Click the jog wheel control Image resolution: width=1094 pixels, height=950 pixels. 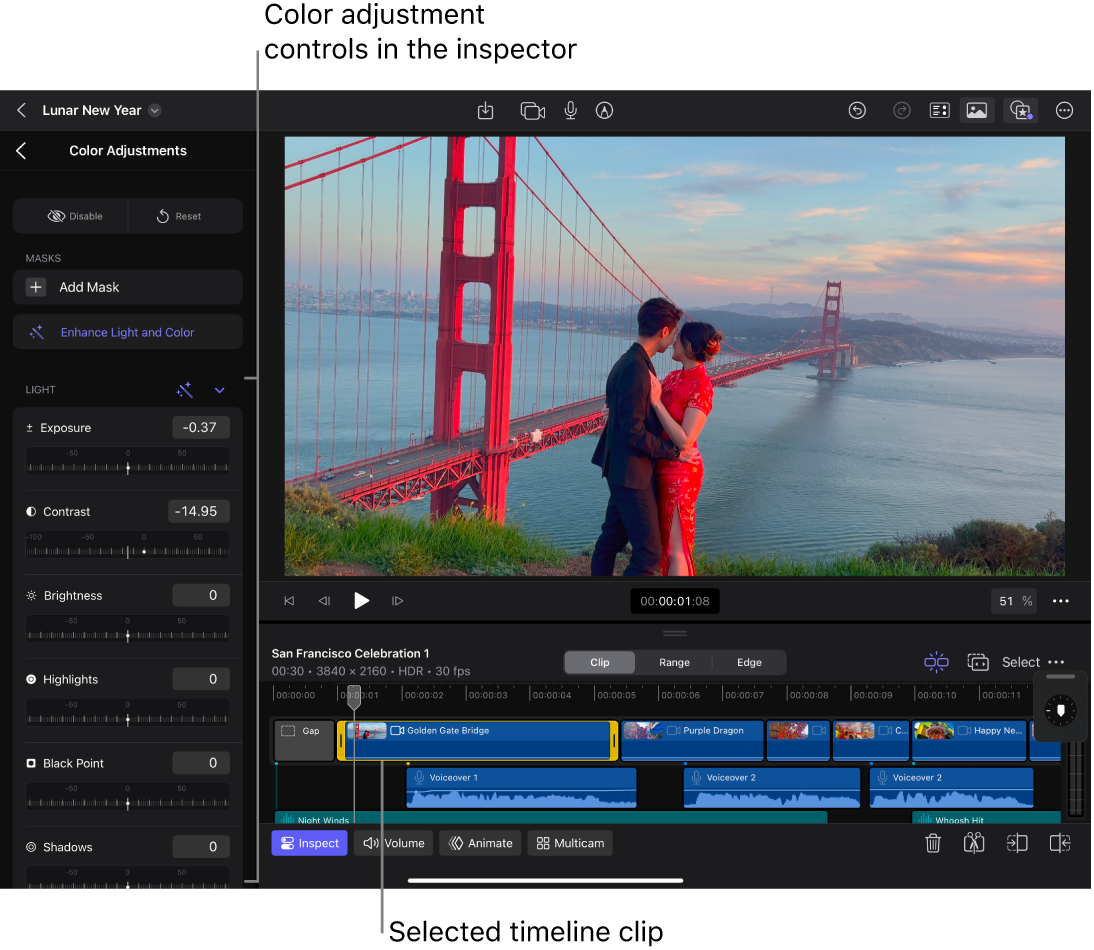tap(1061, 711)
